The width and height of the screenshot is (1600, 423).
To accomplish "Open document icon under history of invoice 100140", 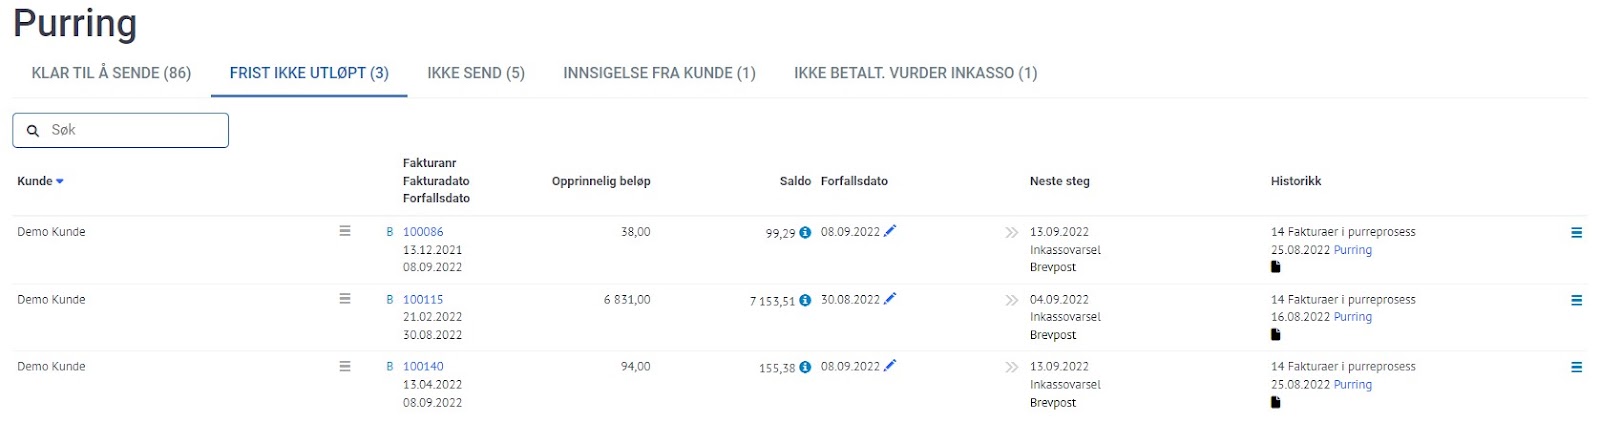I will [x=1275, y=402].
